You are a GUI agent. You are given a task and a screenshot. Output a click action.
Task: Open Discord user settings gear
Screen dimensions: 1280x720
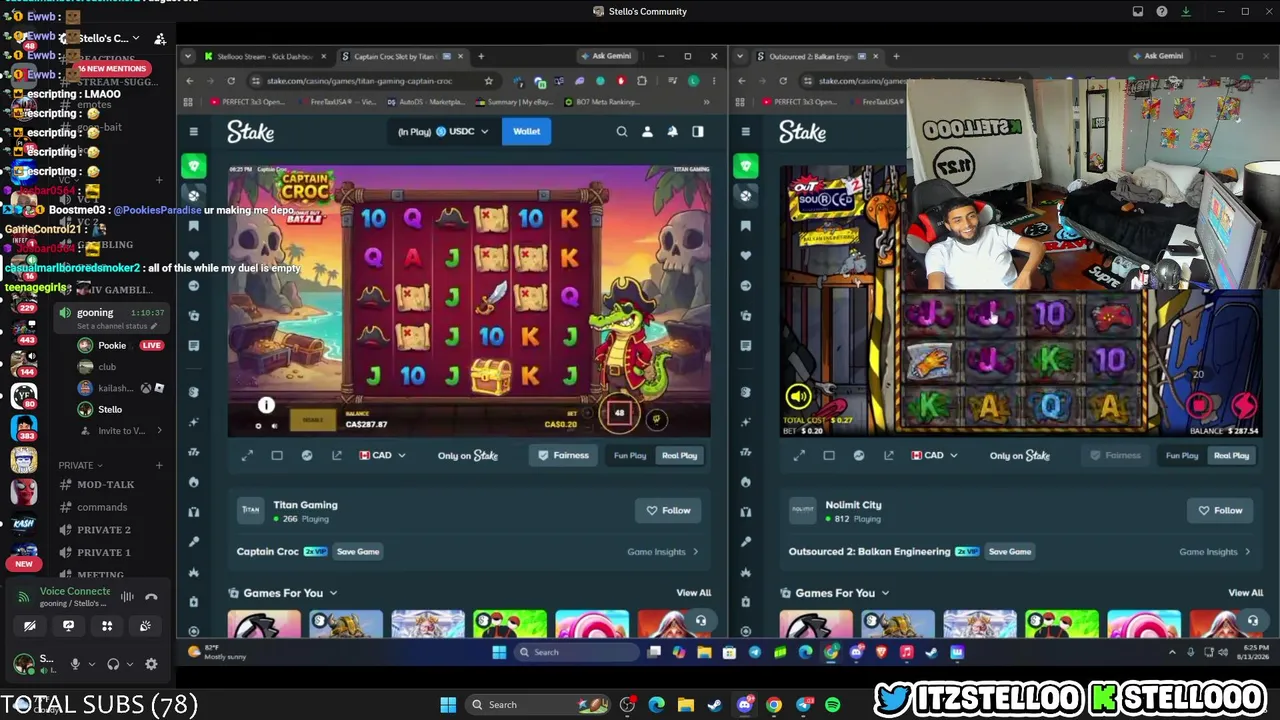(x=151, y=664)
